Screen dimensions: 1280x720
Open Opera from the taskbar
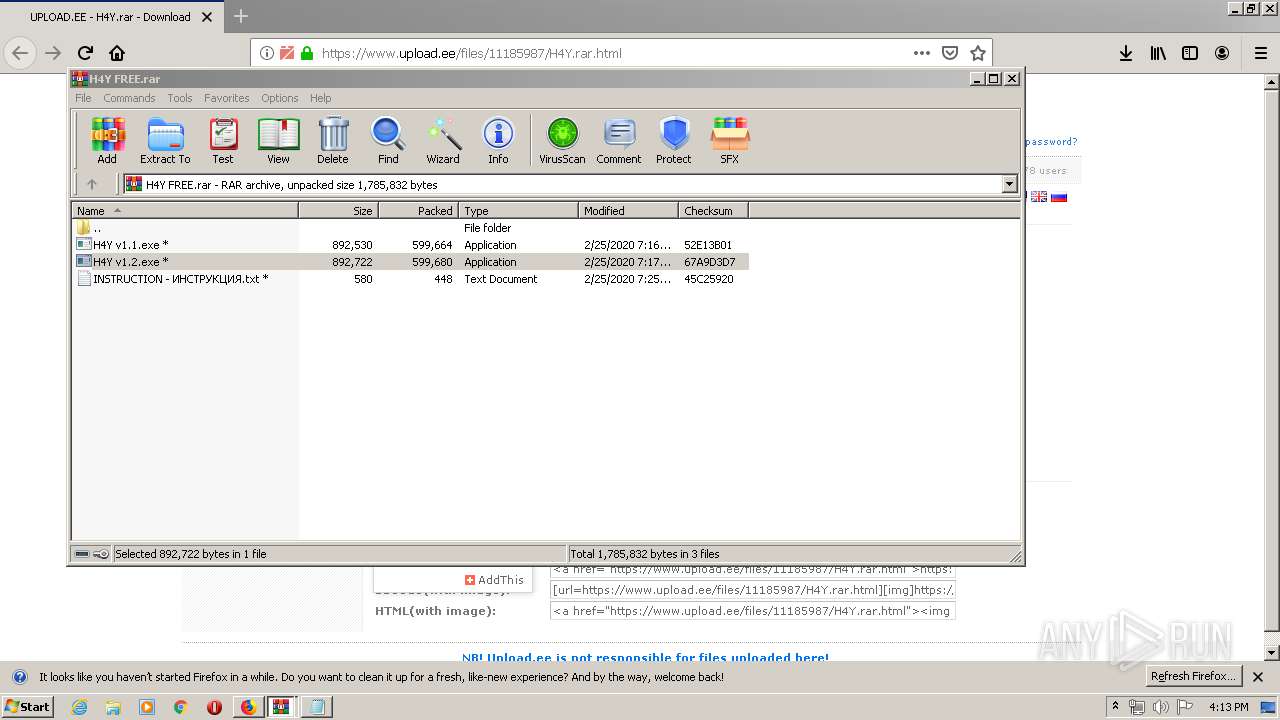pyautogui.click(x=214, y=707)
